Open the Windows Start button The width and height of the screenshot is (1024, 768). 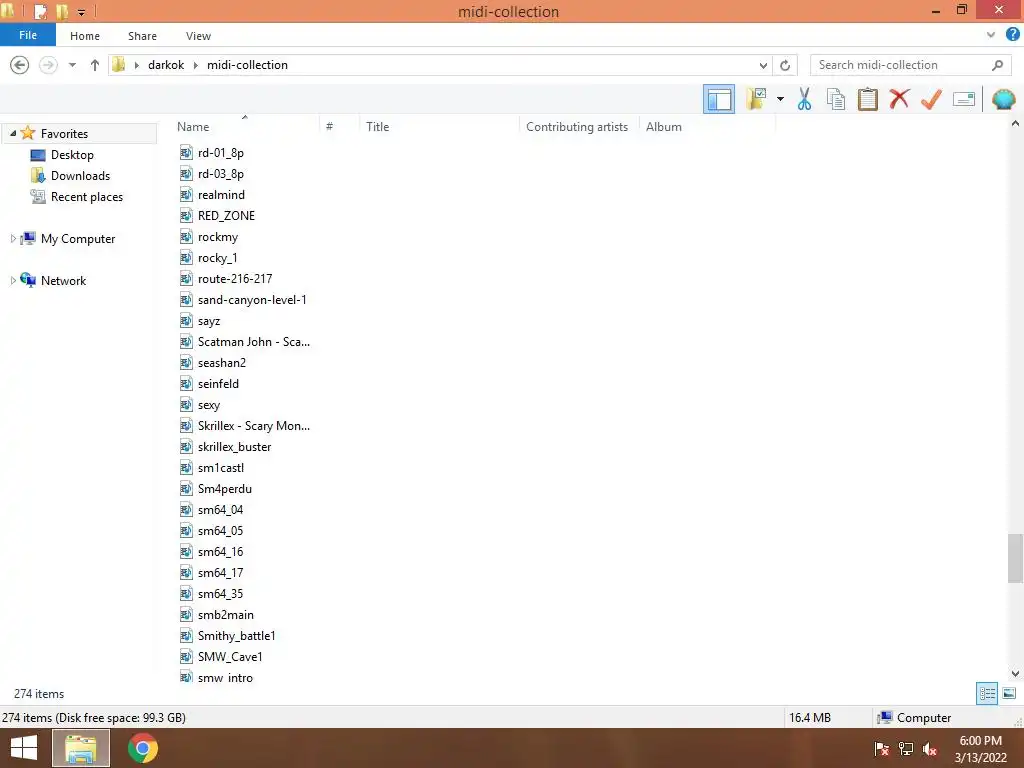pos(24,748)
